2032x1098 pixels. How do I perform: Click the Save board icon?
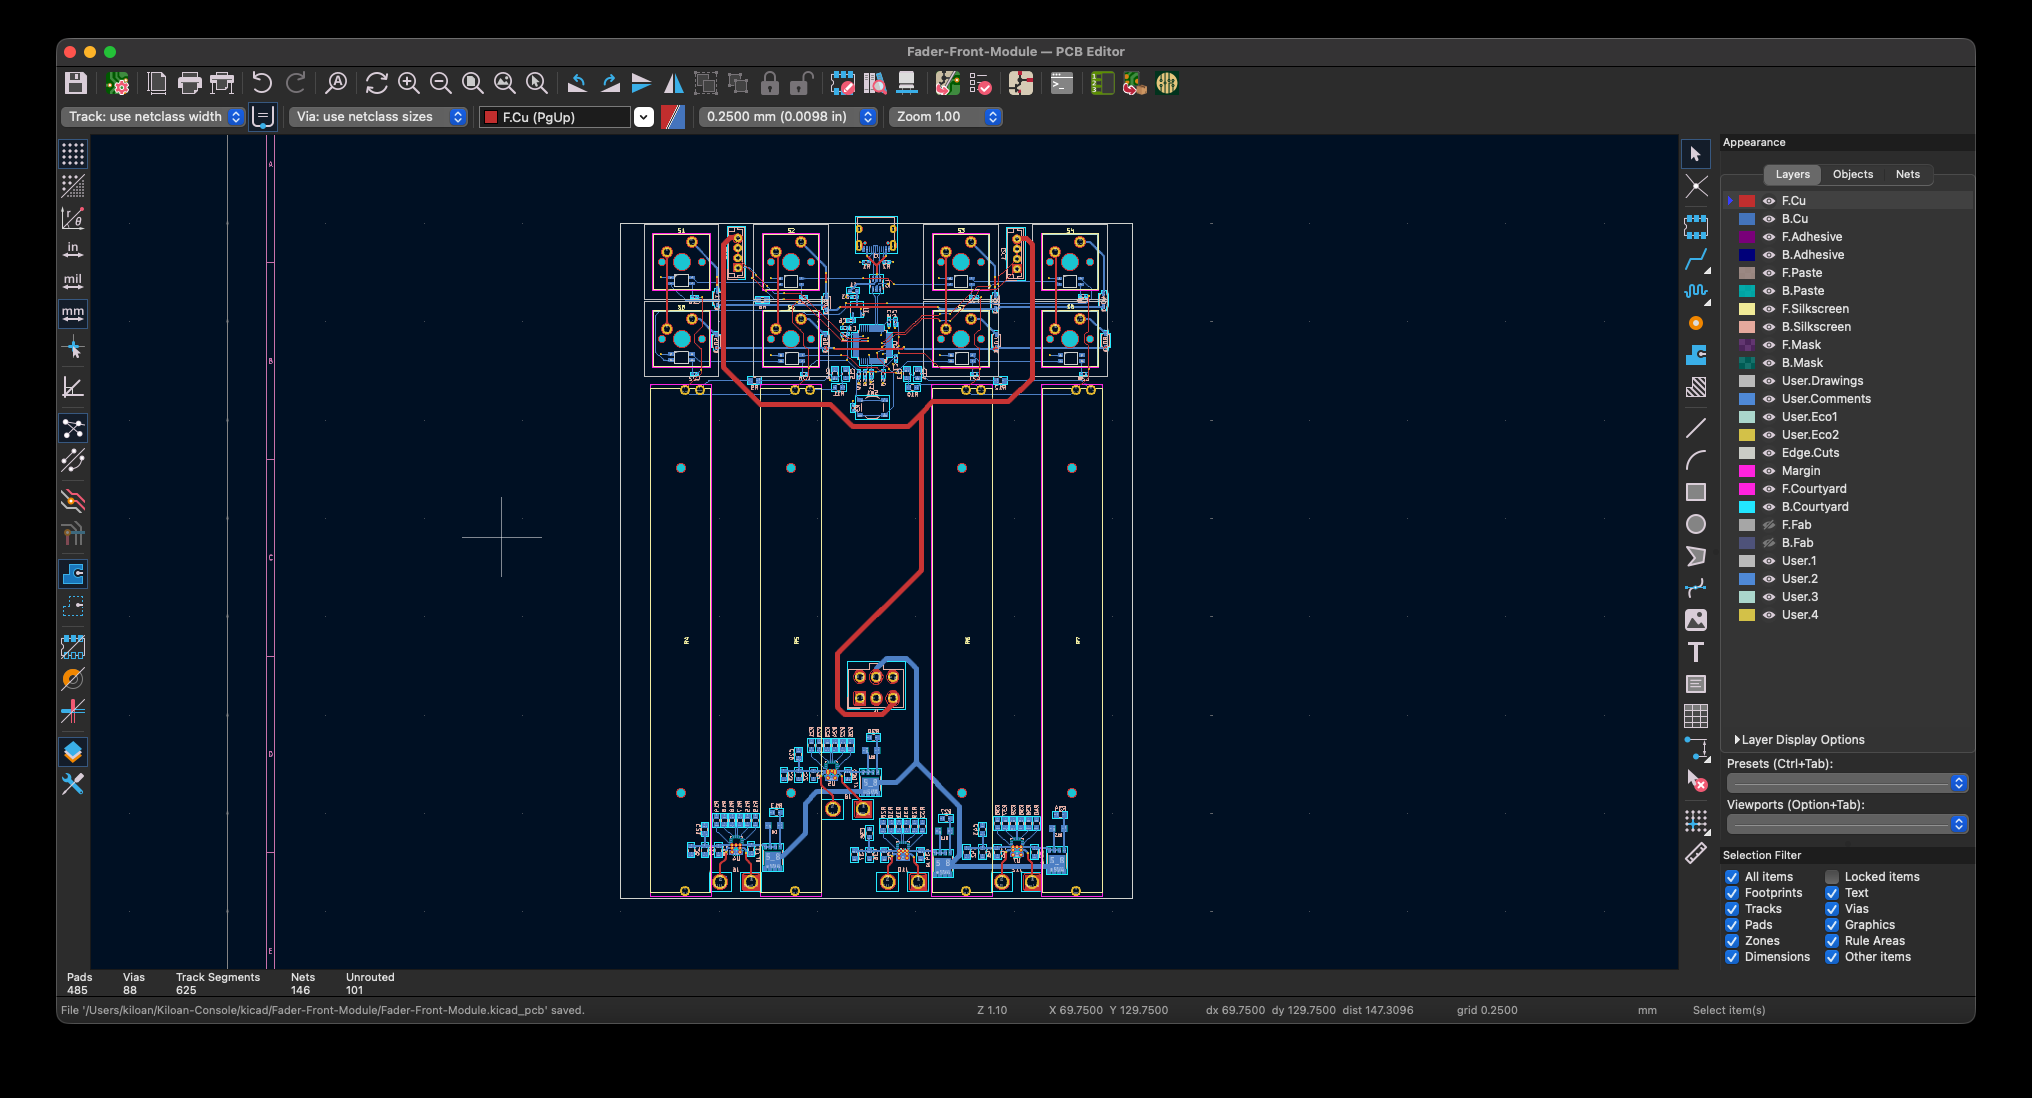coord(76,83)
